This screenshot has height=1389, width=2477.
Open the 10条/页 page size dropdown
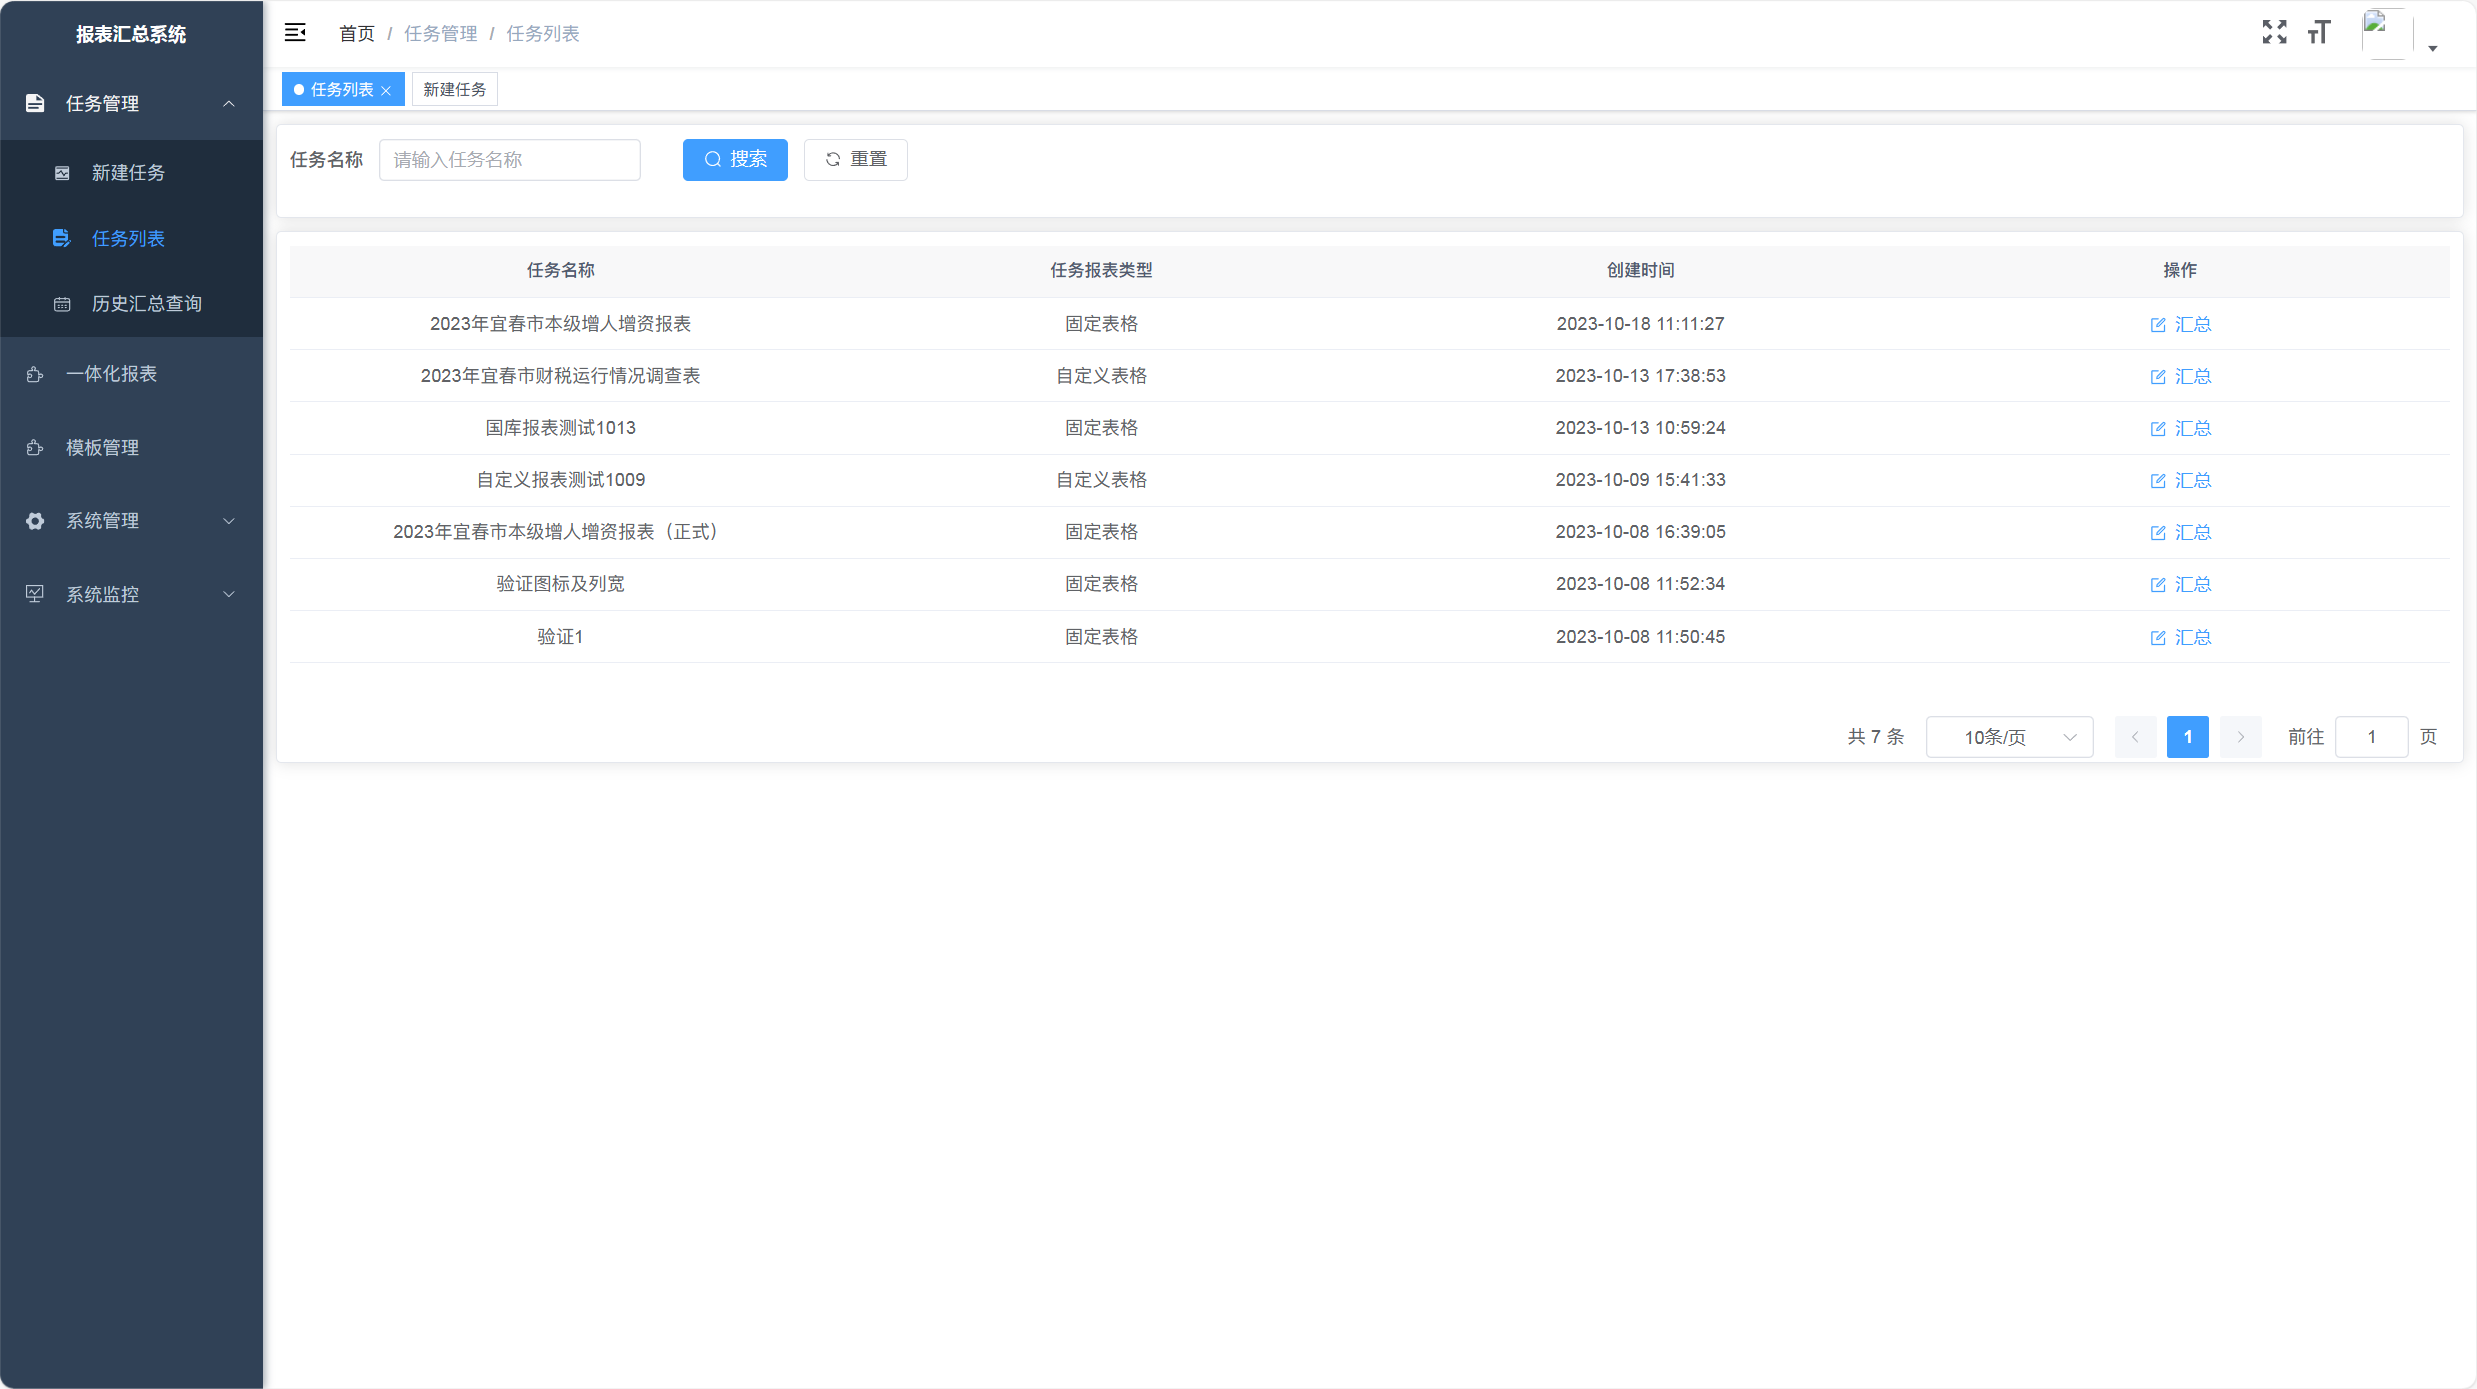[2009, 737]
